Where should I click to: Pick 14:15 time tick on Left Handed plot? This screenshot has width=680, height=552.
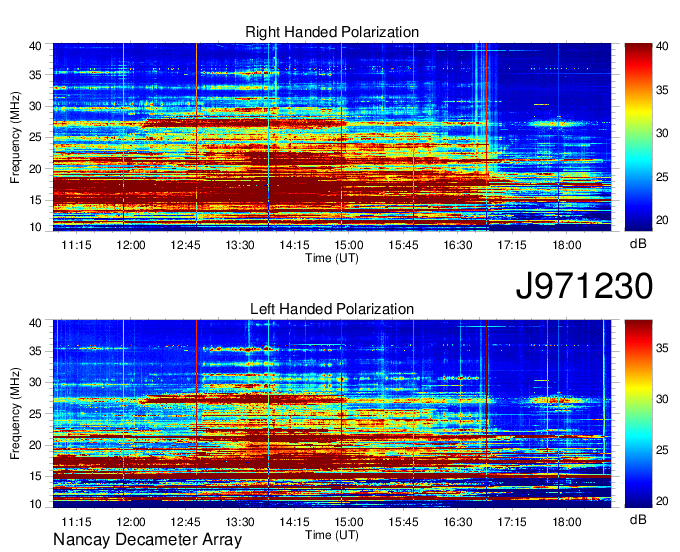pos(294,522)
